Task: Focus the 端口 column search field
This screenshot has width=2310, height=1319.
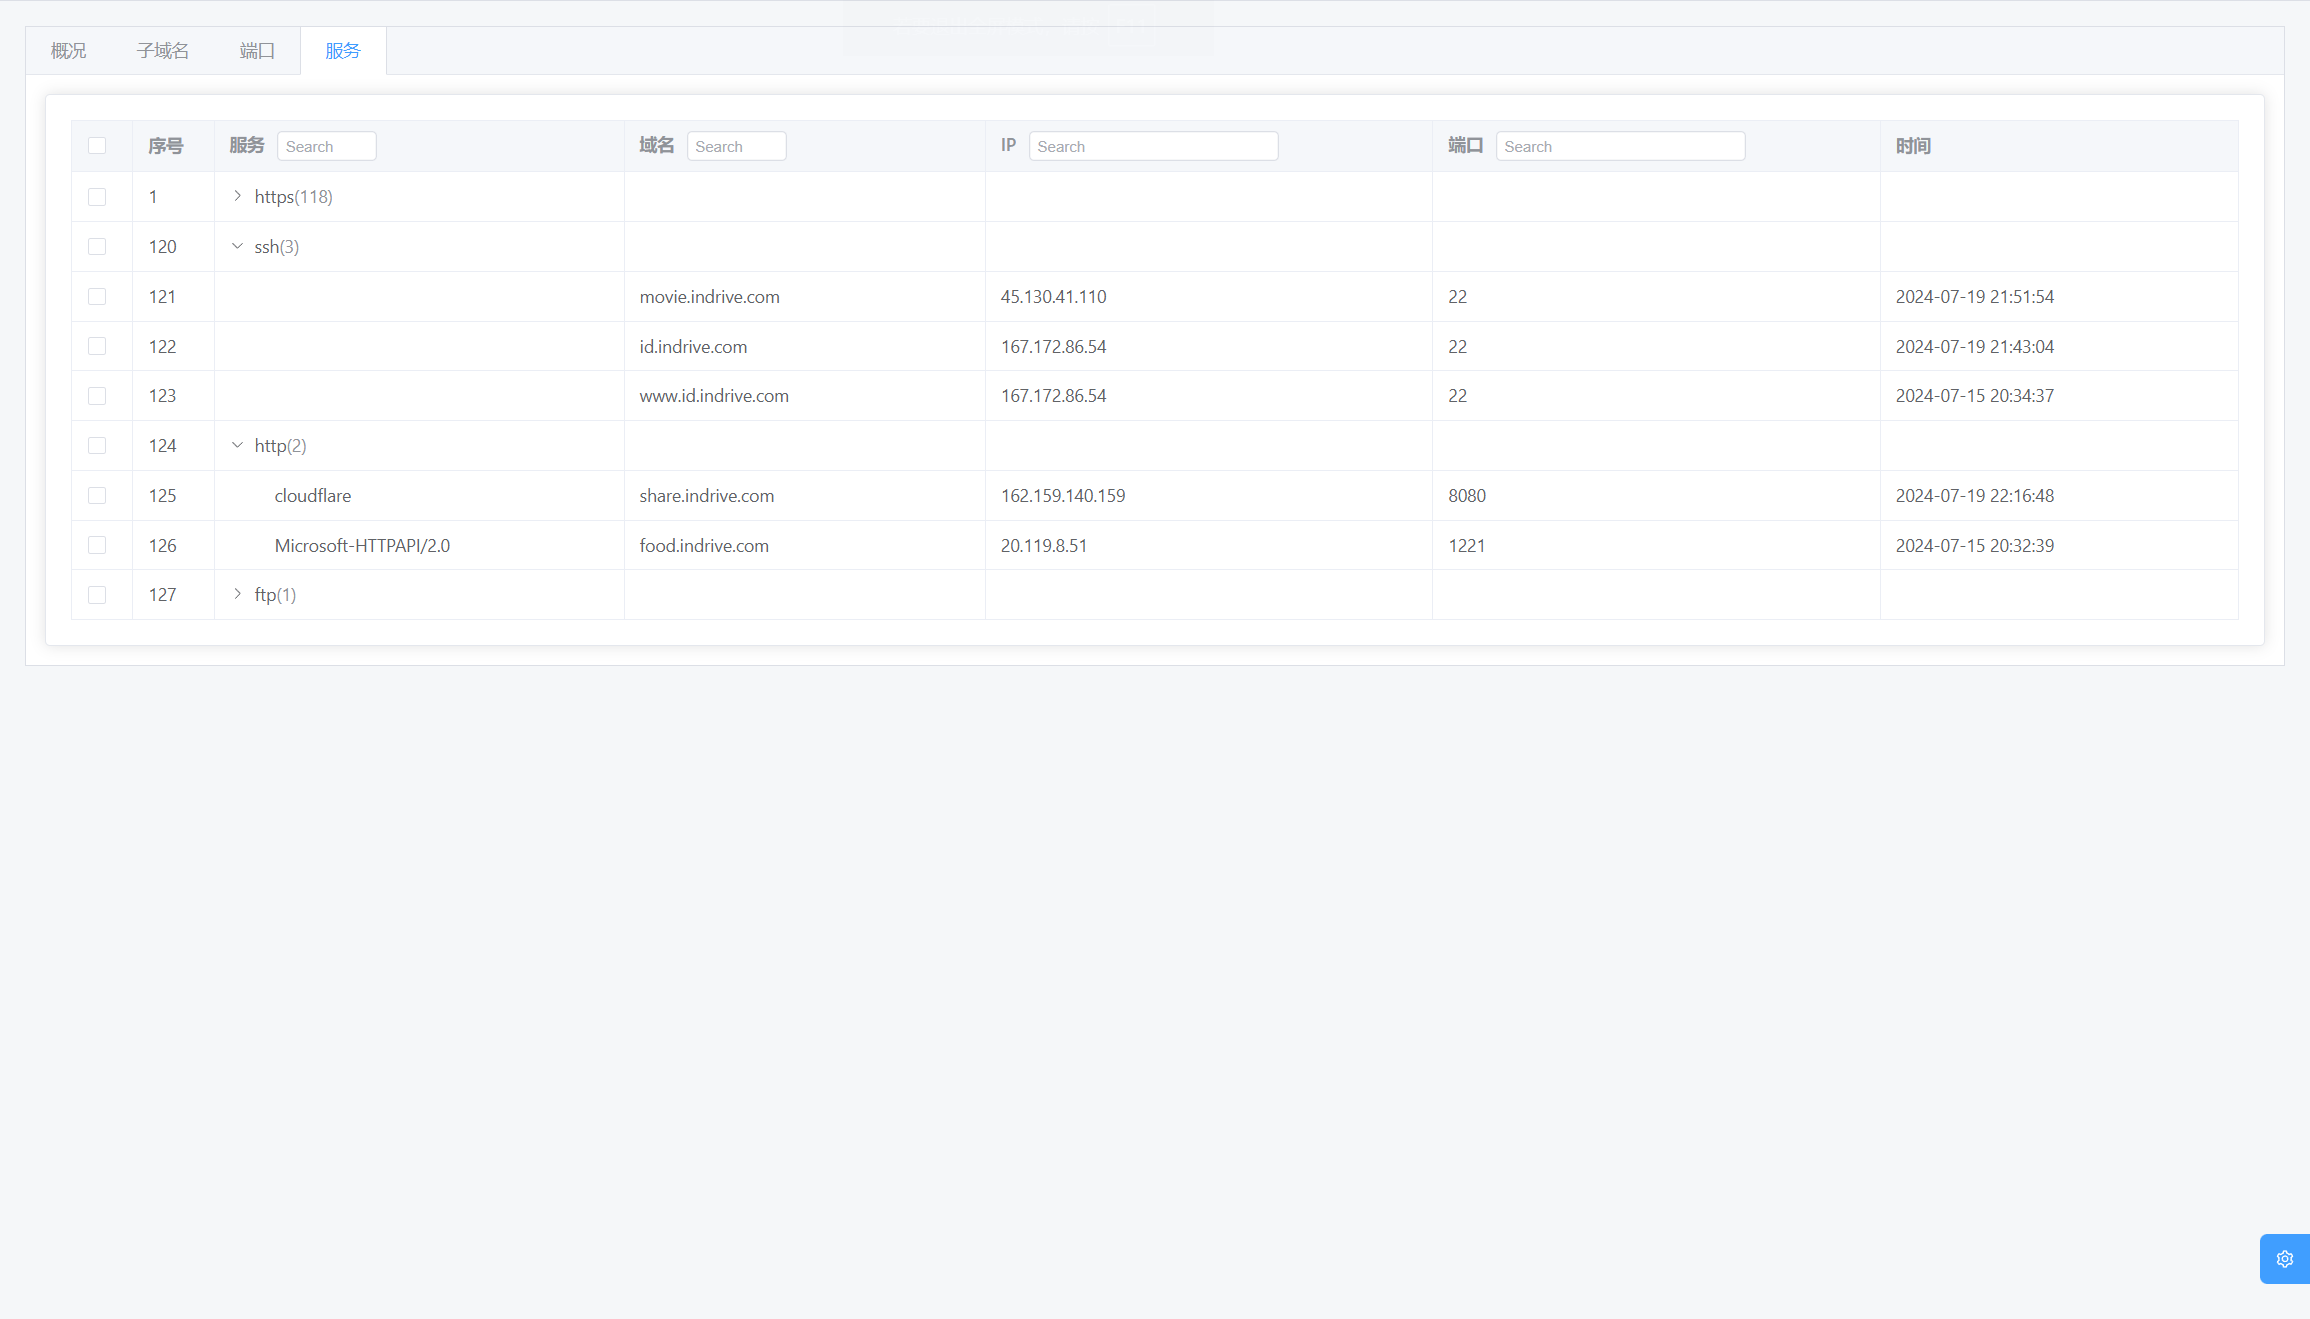Action: coord(1620,146)
